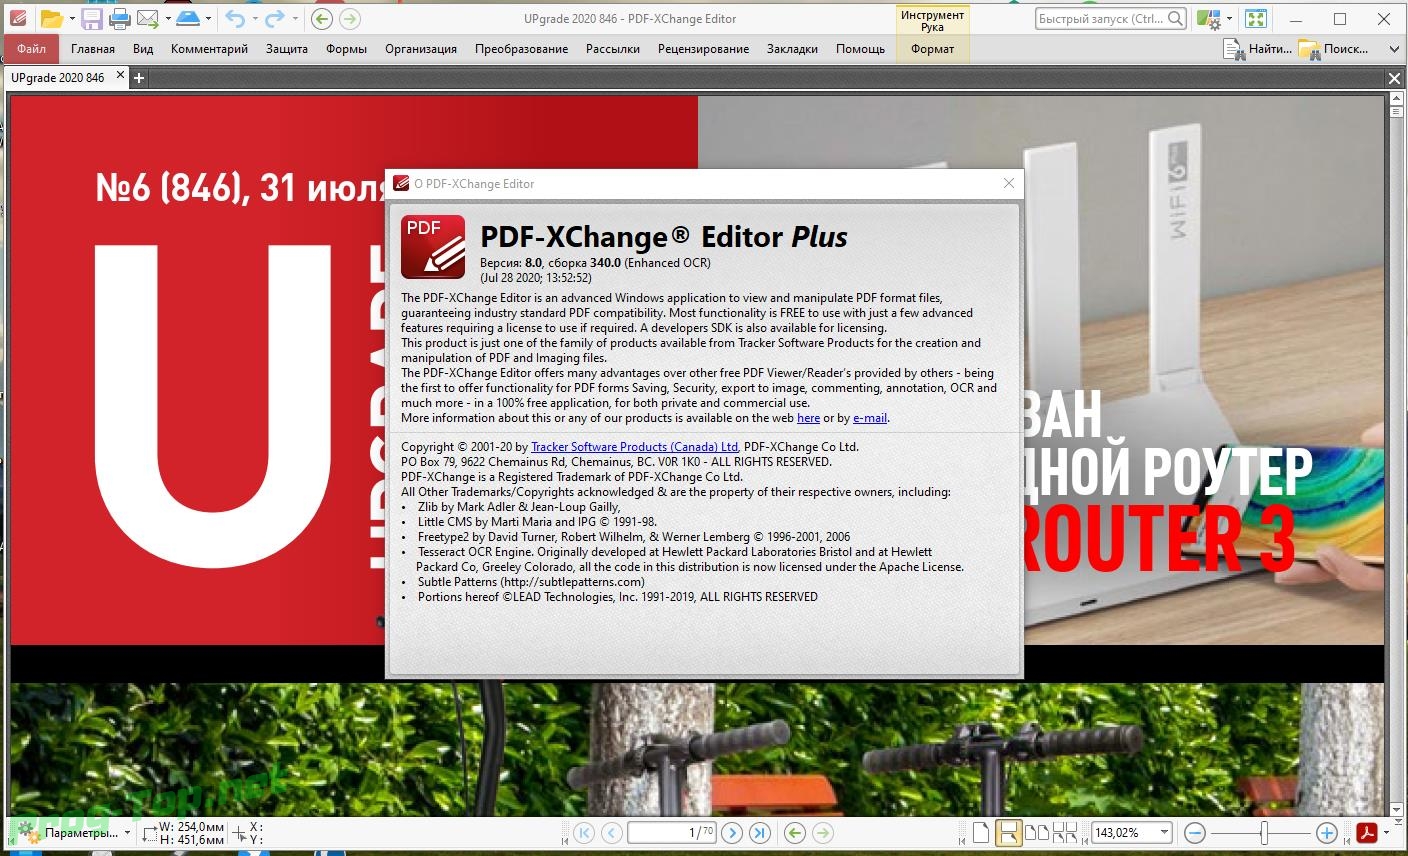This screenshot has height=856, width=1408.
Task: Switch to the Закладки ribbon tab
Action: (792, 48)
